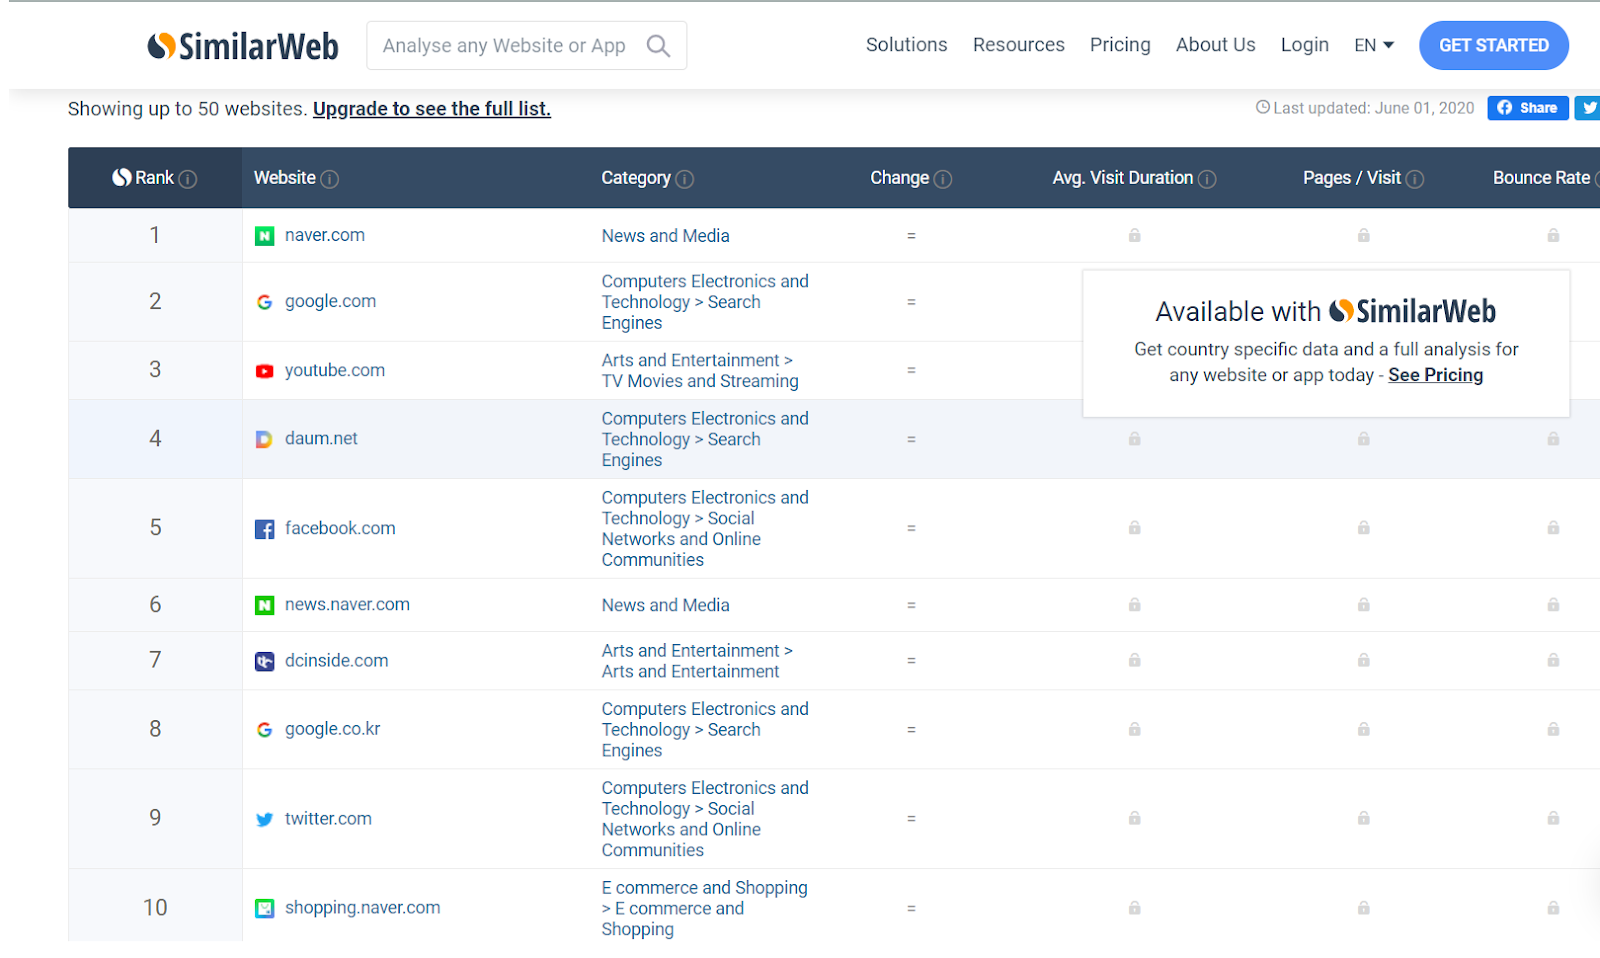Click rank number 7 cell
The width and height of the screenshot is (1600, 958).
pos(155,660)
